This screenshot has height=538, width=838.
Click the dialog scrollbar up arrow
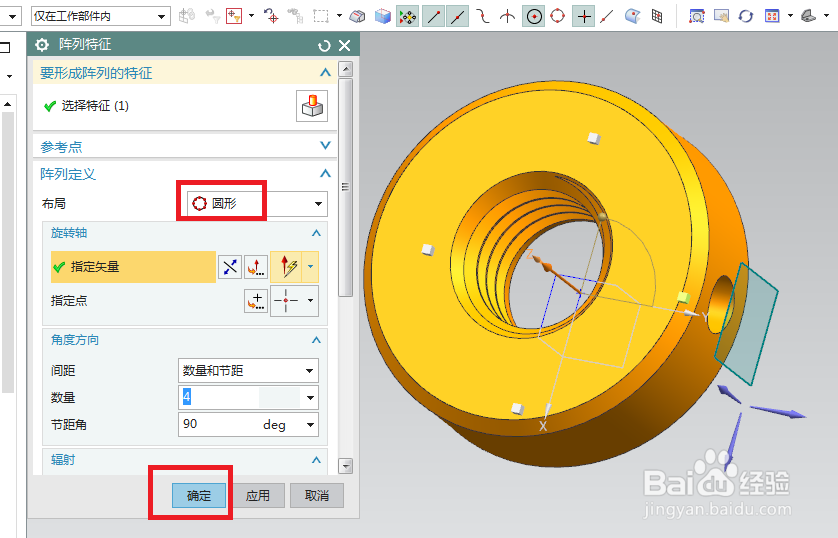[346, 68]
